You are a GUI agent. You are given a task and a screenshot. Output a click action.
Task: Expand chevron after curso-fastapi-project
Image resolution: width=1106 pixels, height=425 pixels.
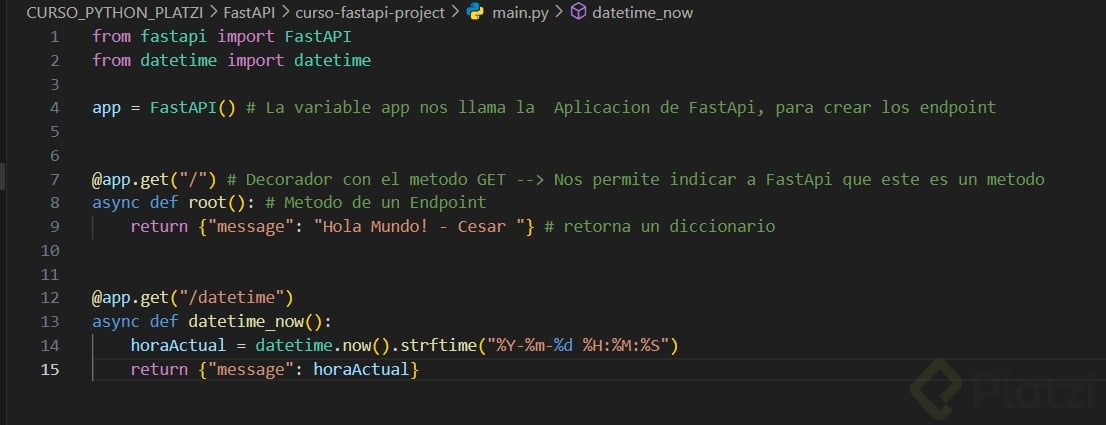tap(454, 13)
